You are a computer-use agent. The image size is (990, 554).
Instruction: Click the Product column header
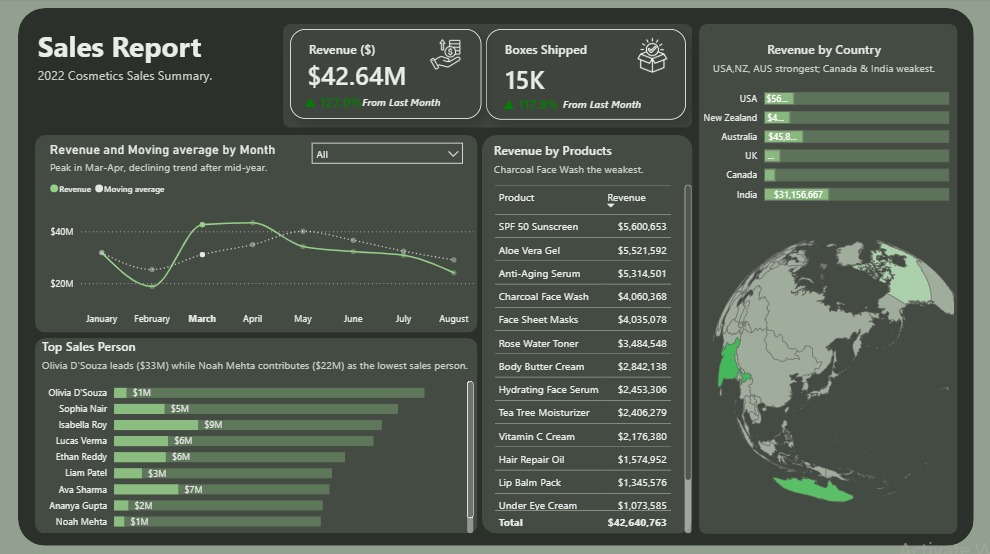click(516, 198)
